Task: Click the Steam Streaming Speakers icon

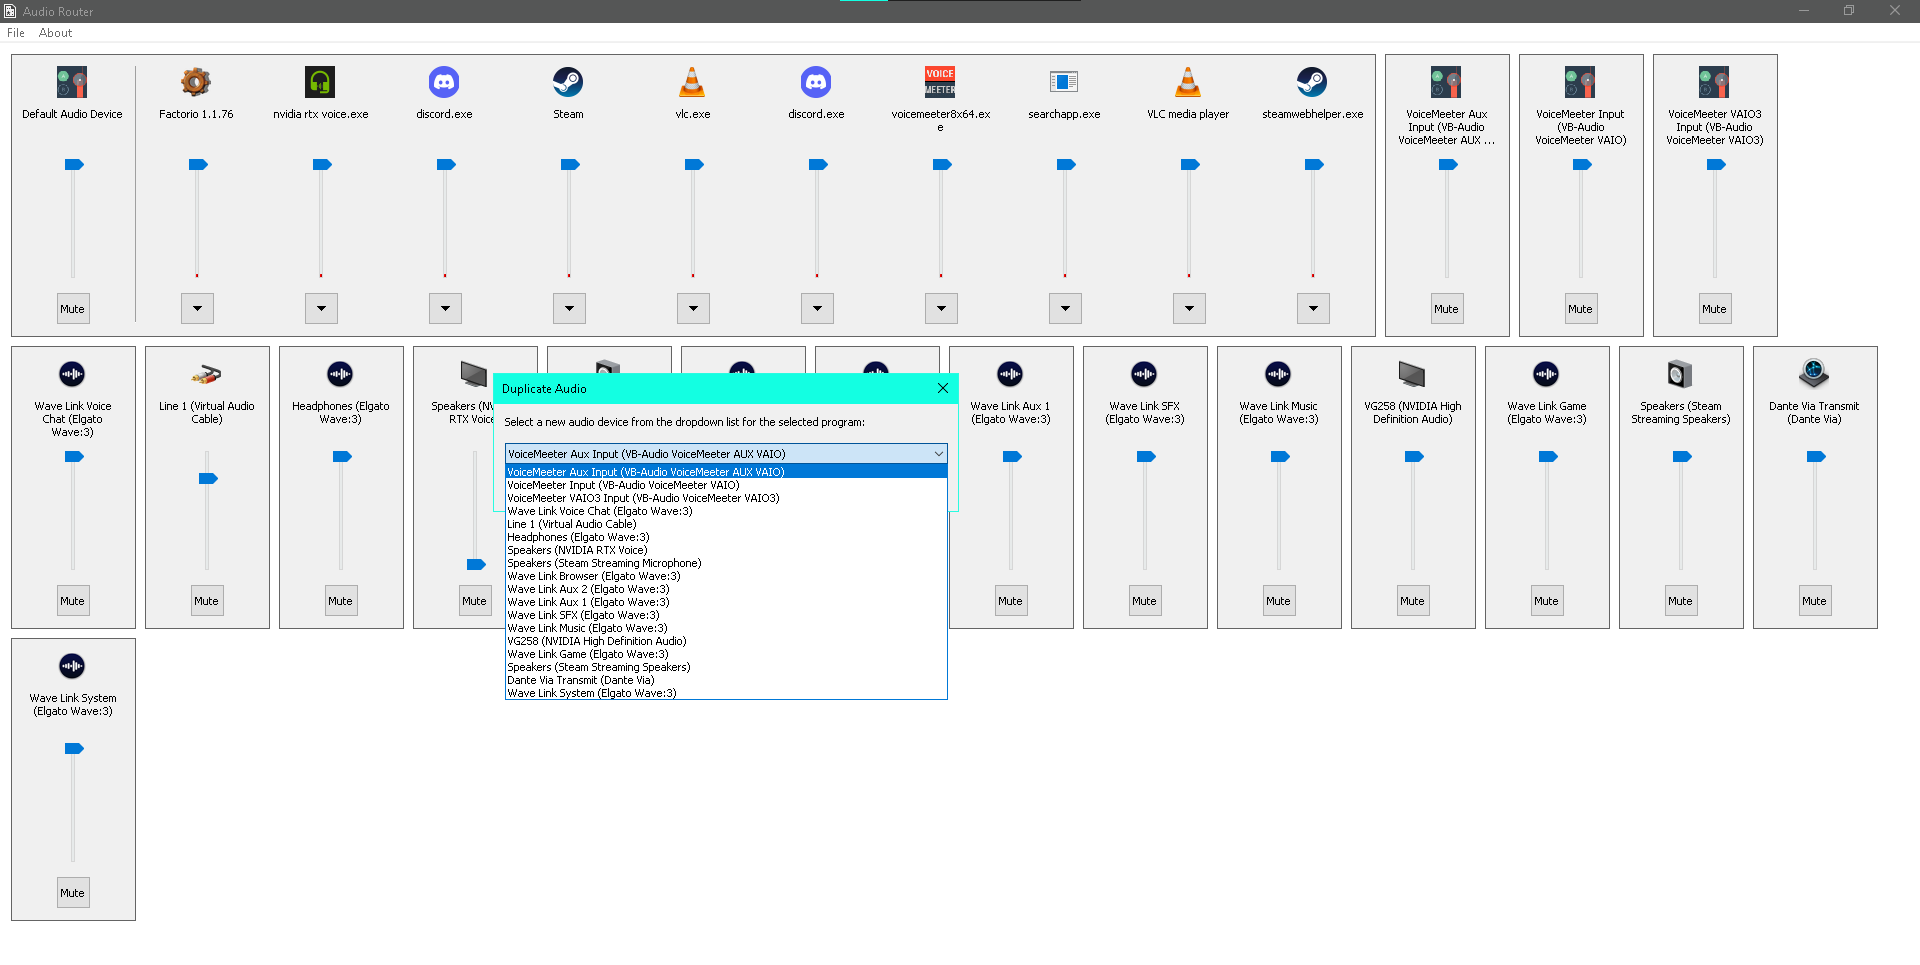Action: point(1680,374)
